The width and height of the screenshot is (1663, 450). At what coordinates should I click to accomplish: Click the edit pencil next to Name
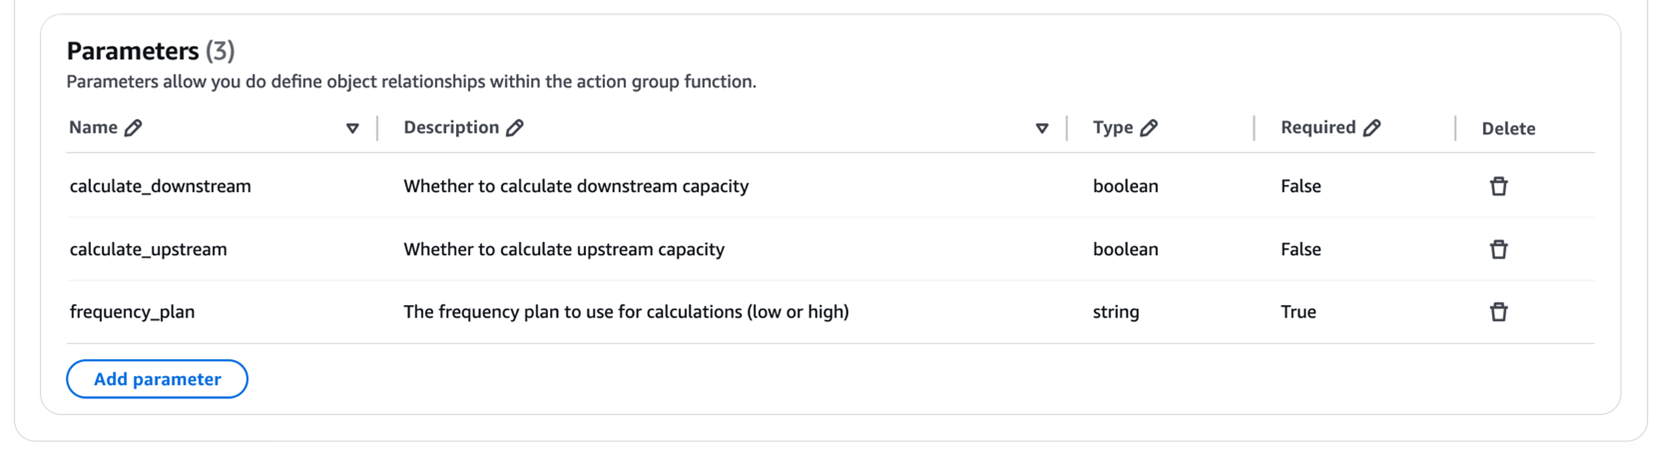(x=133, y=128)
